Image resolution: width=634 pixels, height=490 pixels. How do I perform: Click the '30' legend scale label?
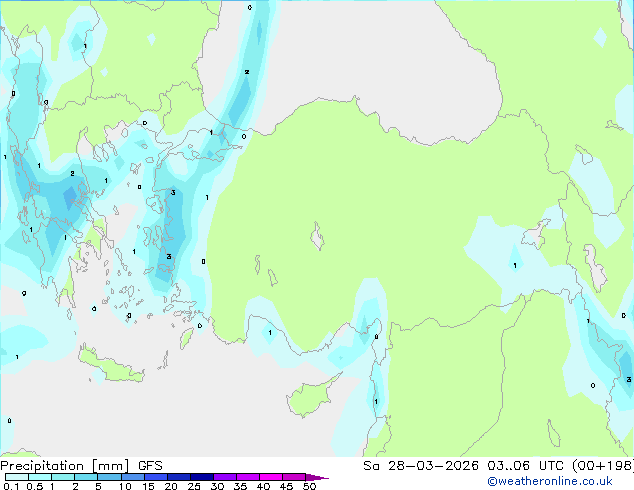click(217, 486)
